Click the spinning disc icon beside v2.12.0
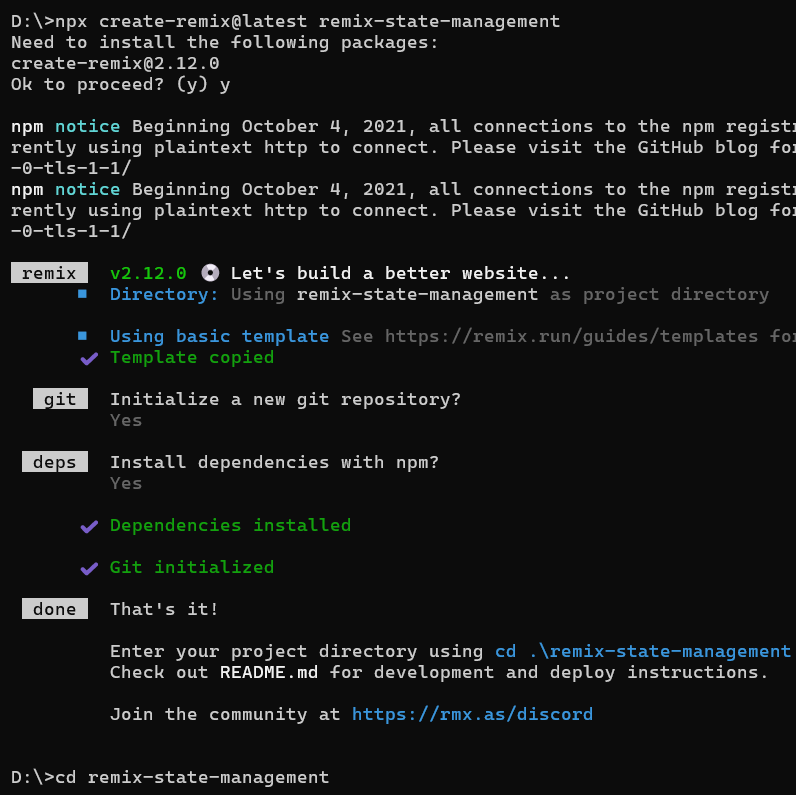 point(210,273)
